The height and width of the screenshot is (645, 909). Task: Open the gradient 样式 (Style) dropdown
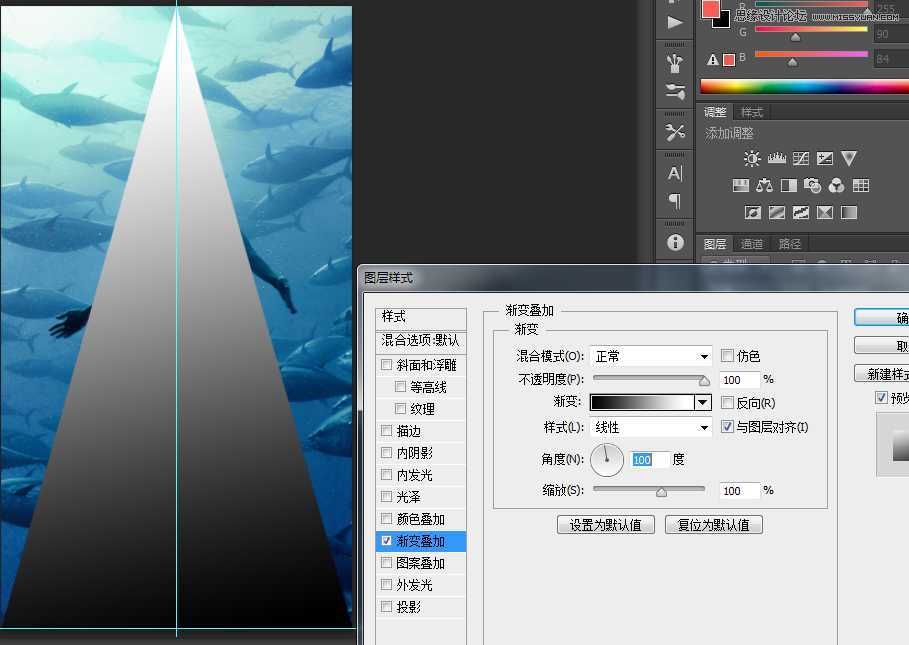650,426
